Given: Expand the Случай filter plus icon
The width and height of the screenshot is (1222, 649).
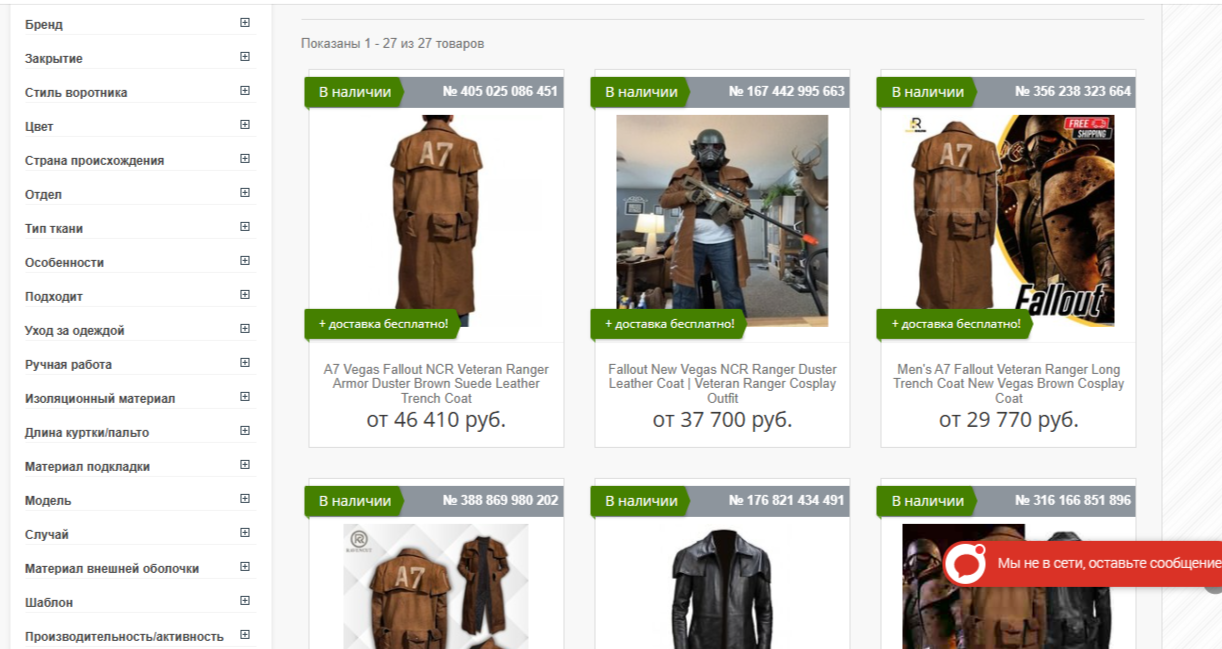Looking at the screenshot, I should point(245,532).
